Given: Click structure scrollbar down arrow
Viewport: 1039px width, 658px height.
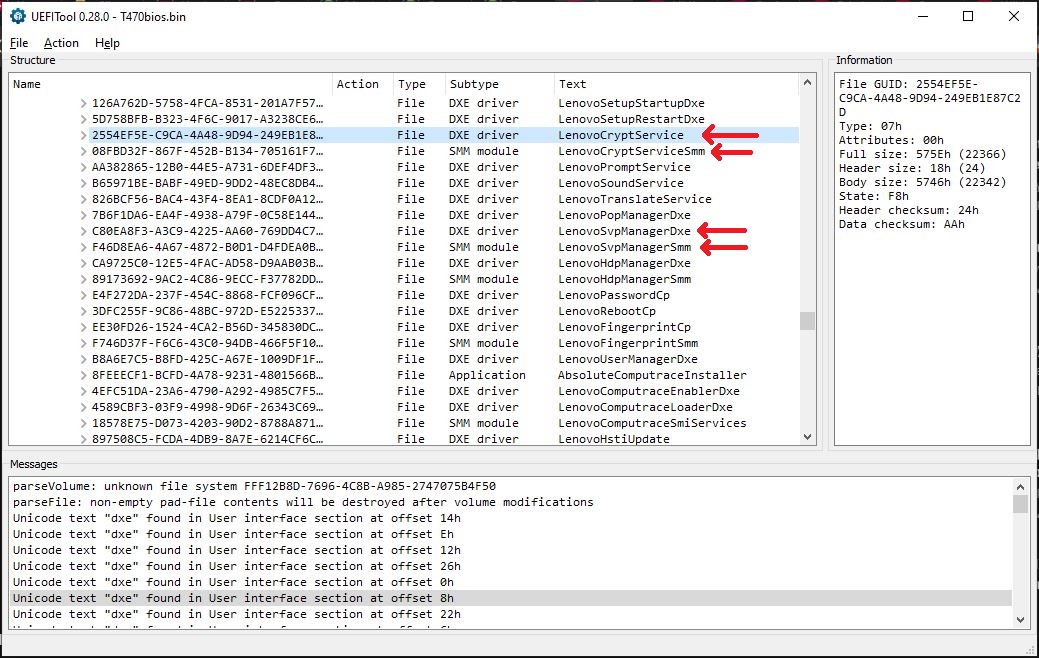Looking at the screenshot, I should point(807,437).
